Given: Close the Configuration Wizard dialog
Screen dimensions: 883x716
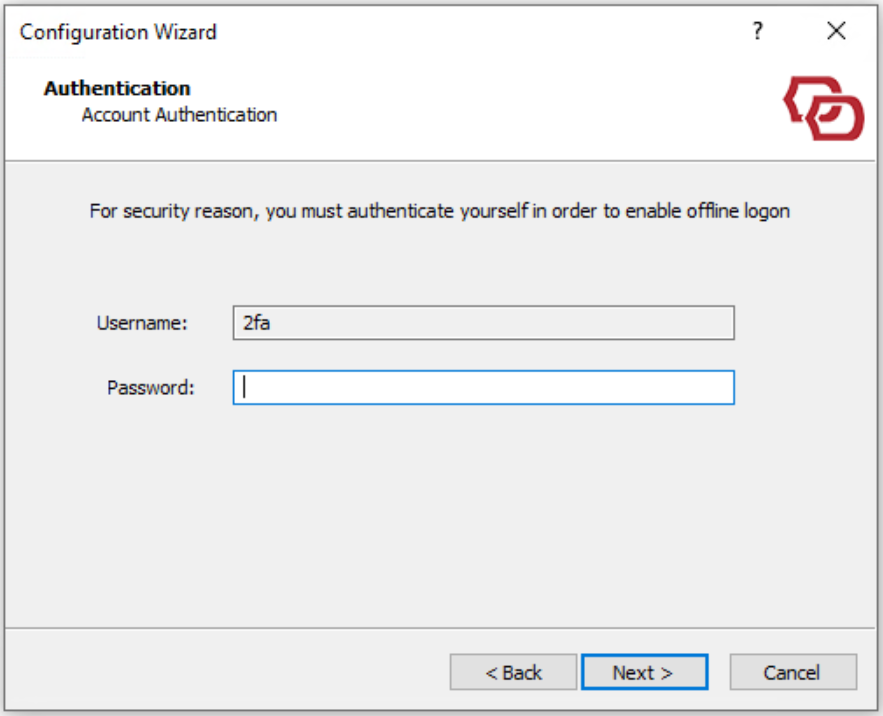Looking at the screenshot, I should pyautogui.click(x=837, y=31).
